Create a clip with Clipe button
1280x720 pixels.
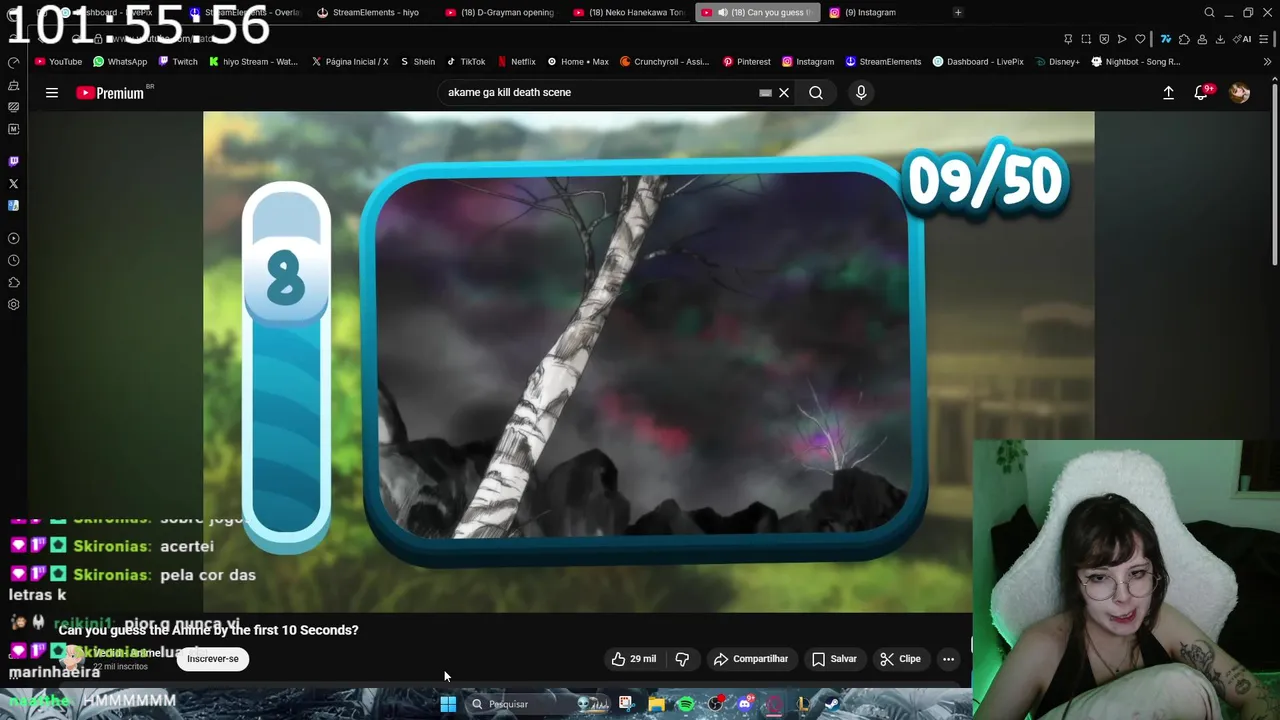click(900, 659)
